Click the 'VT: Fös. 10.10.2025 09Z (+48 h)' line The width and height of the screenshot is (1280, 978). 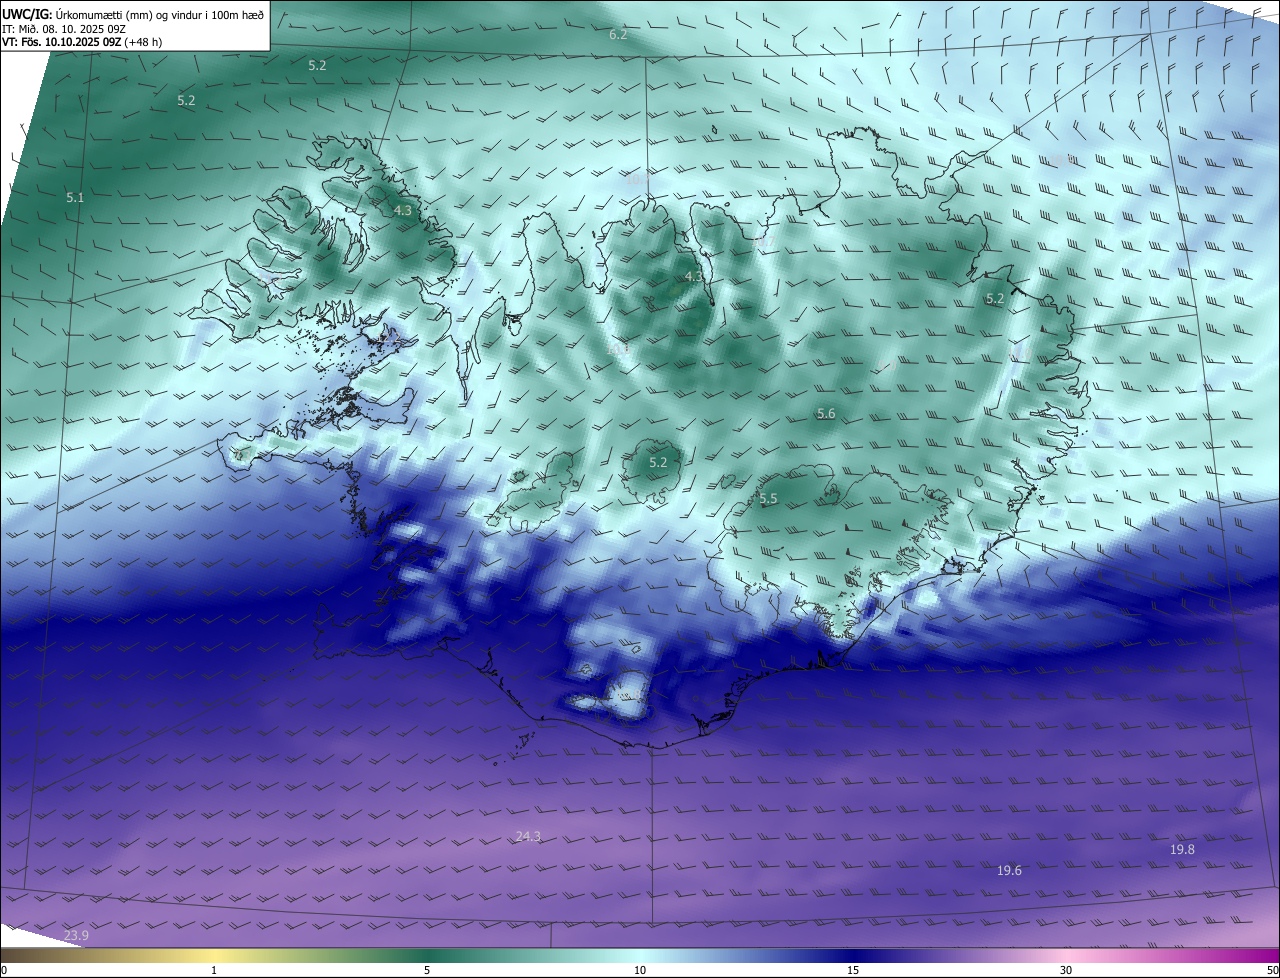click(x=82, y=42)
